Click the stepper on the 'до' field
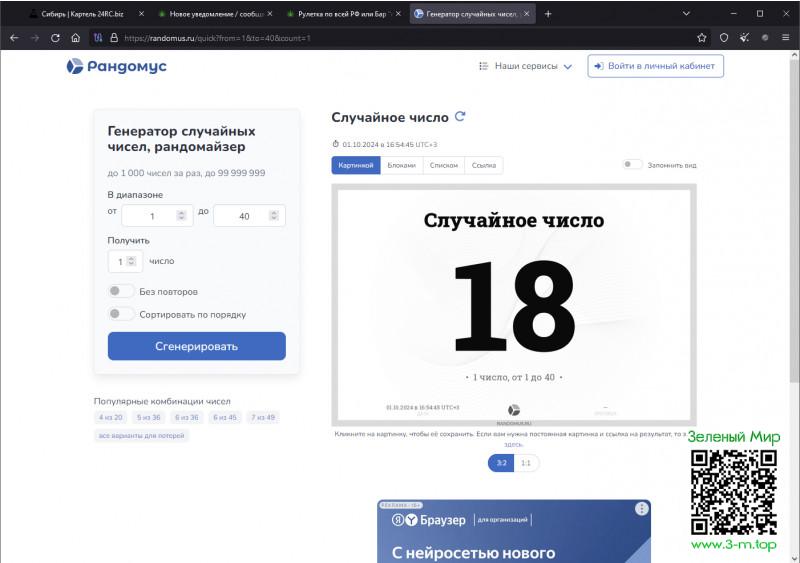 click(x=273, y=216)
